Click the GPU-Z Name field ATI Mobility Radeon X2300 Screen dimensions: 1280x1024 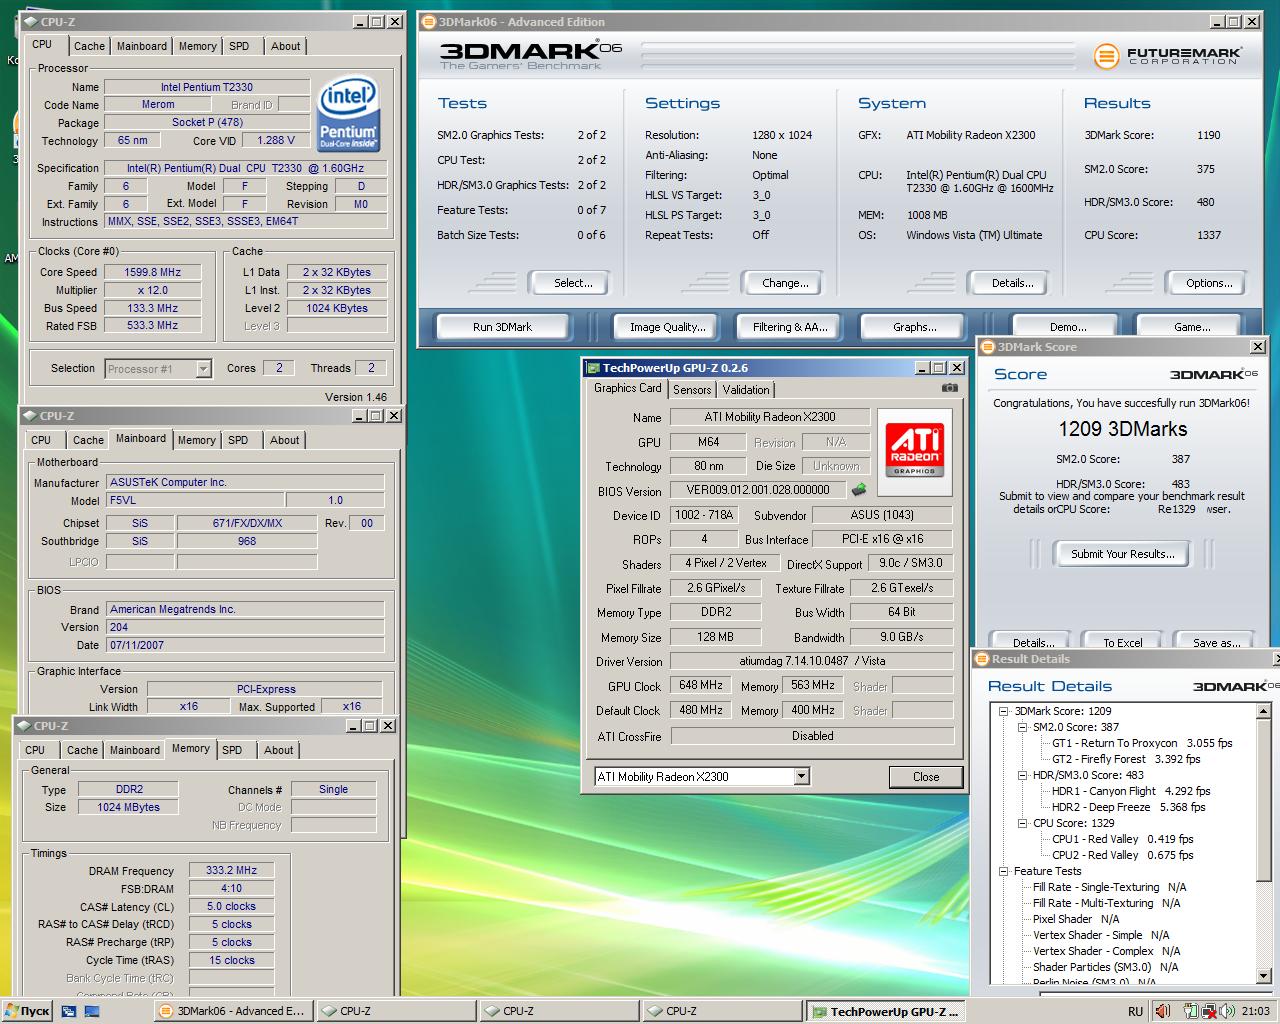(x=770, y=417)
